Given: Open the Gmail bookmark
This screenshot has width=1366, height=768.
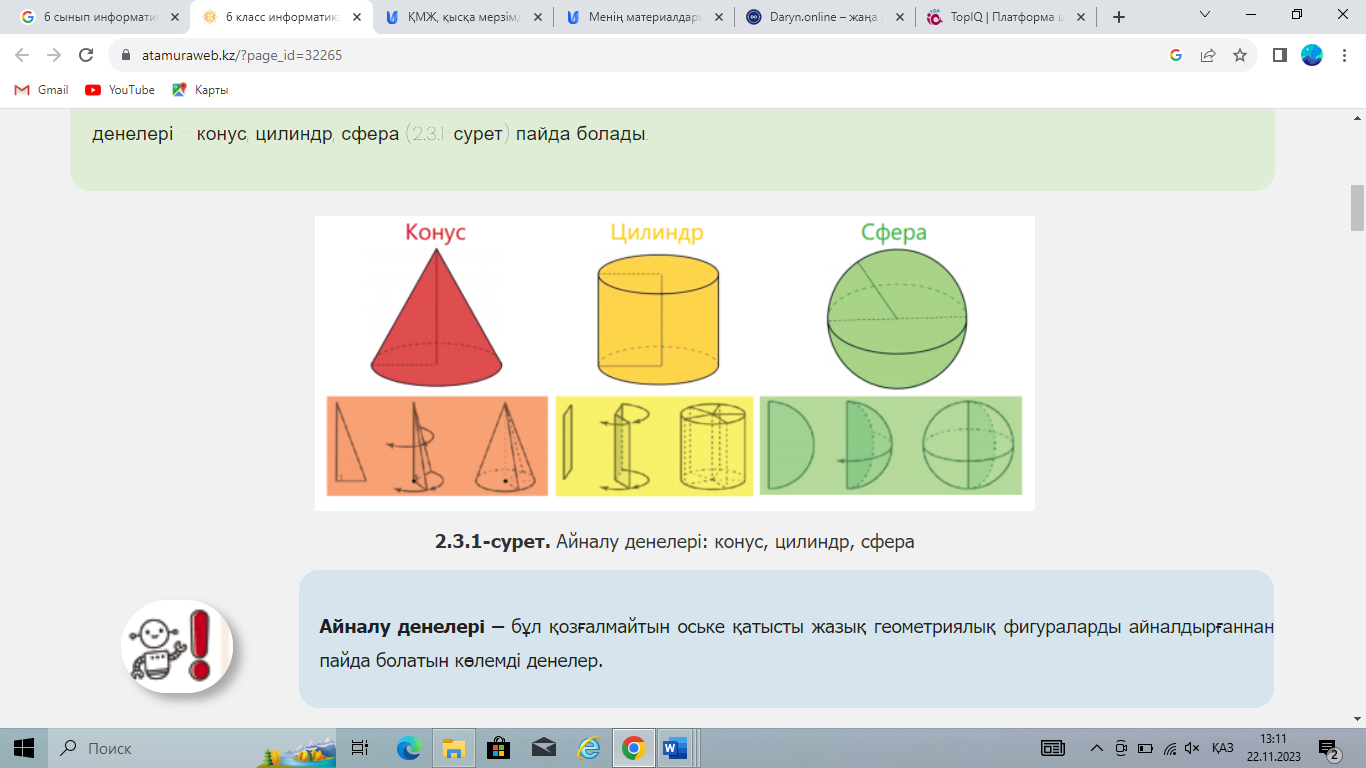Looking at the screenshot, I should [x=41, y=90].
